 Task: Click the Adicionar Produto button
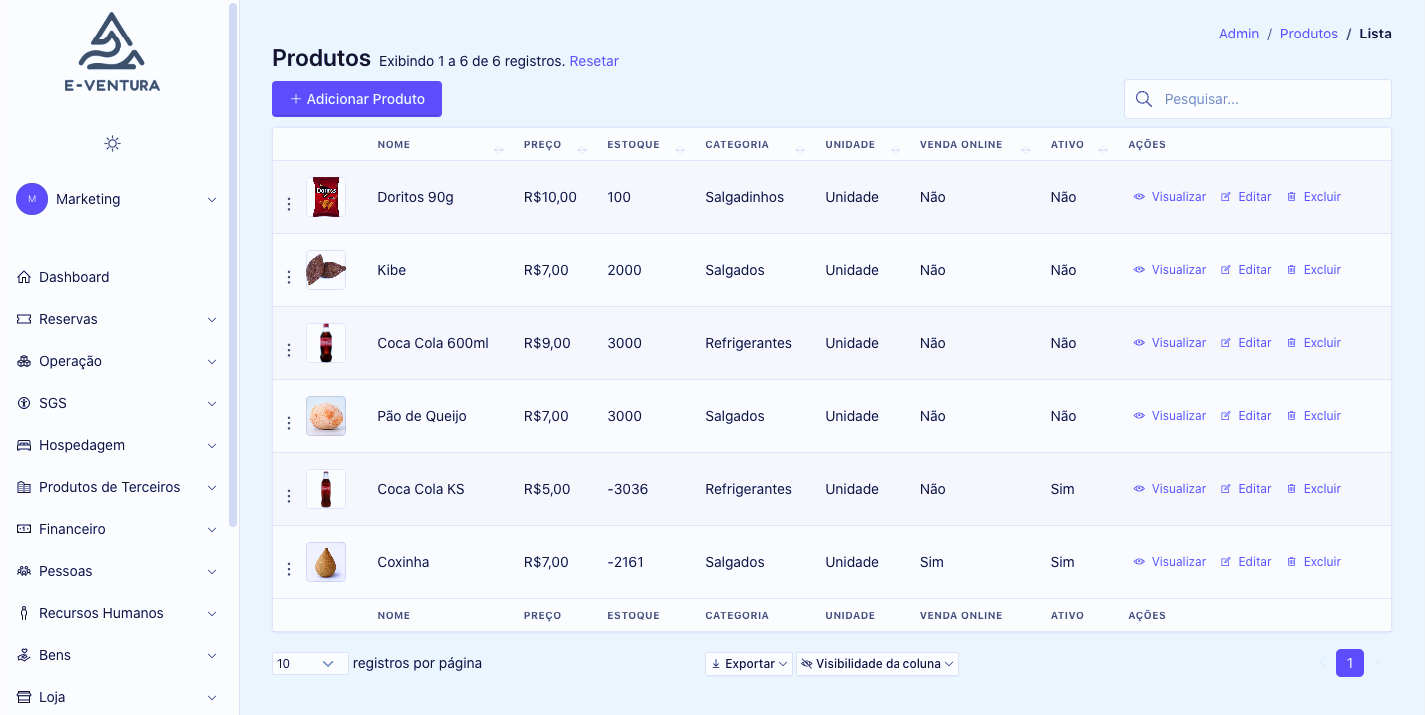[357, 99]
